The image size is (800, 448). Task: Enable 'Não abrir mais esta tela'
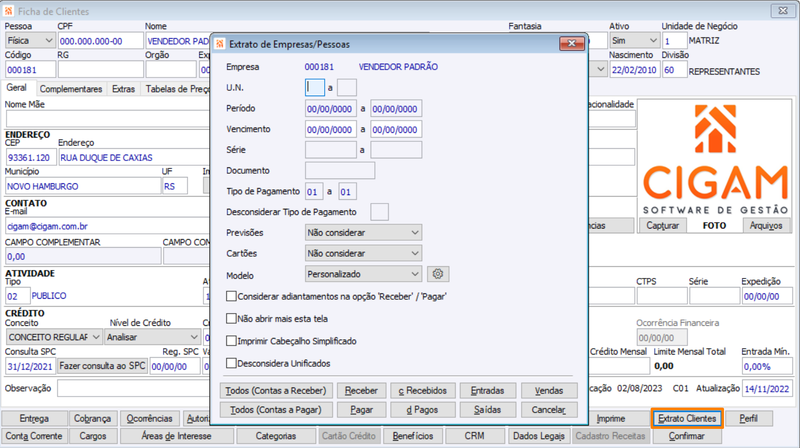pos(231,318)
